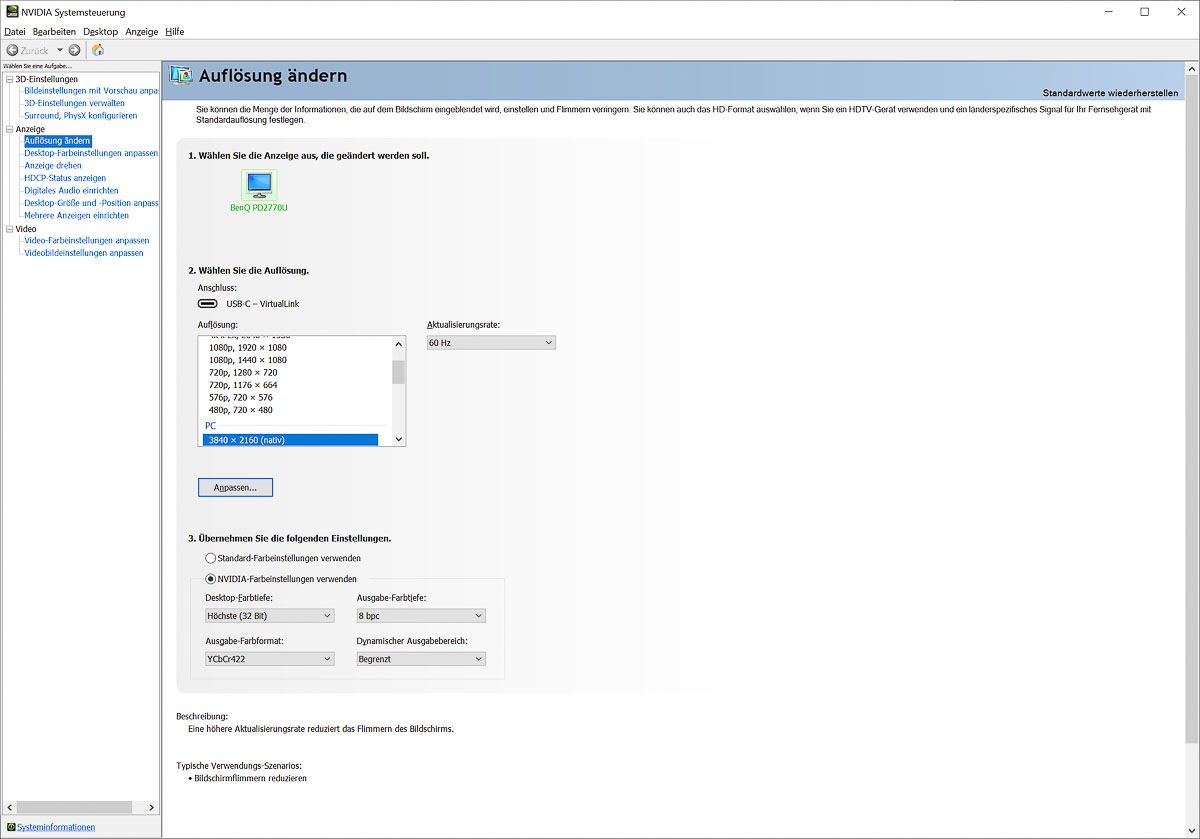Open the Ausgabe-Farbformat YCbCr422 dropdown
Screen dimensions: 1200x839
[x=269, y=659]
